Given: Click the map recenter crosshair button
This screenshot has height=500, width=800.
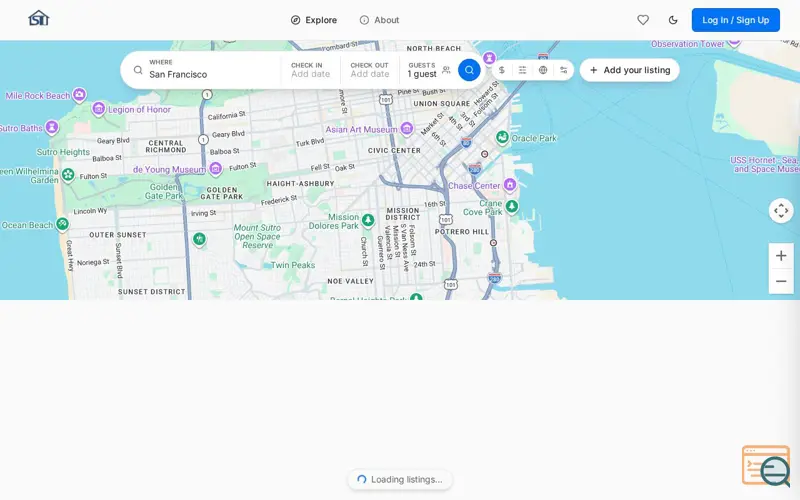Looking at the screenshot, I should pyautogui.click(x=781, y=211).
